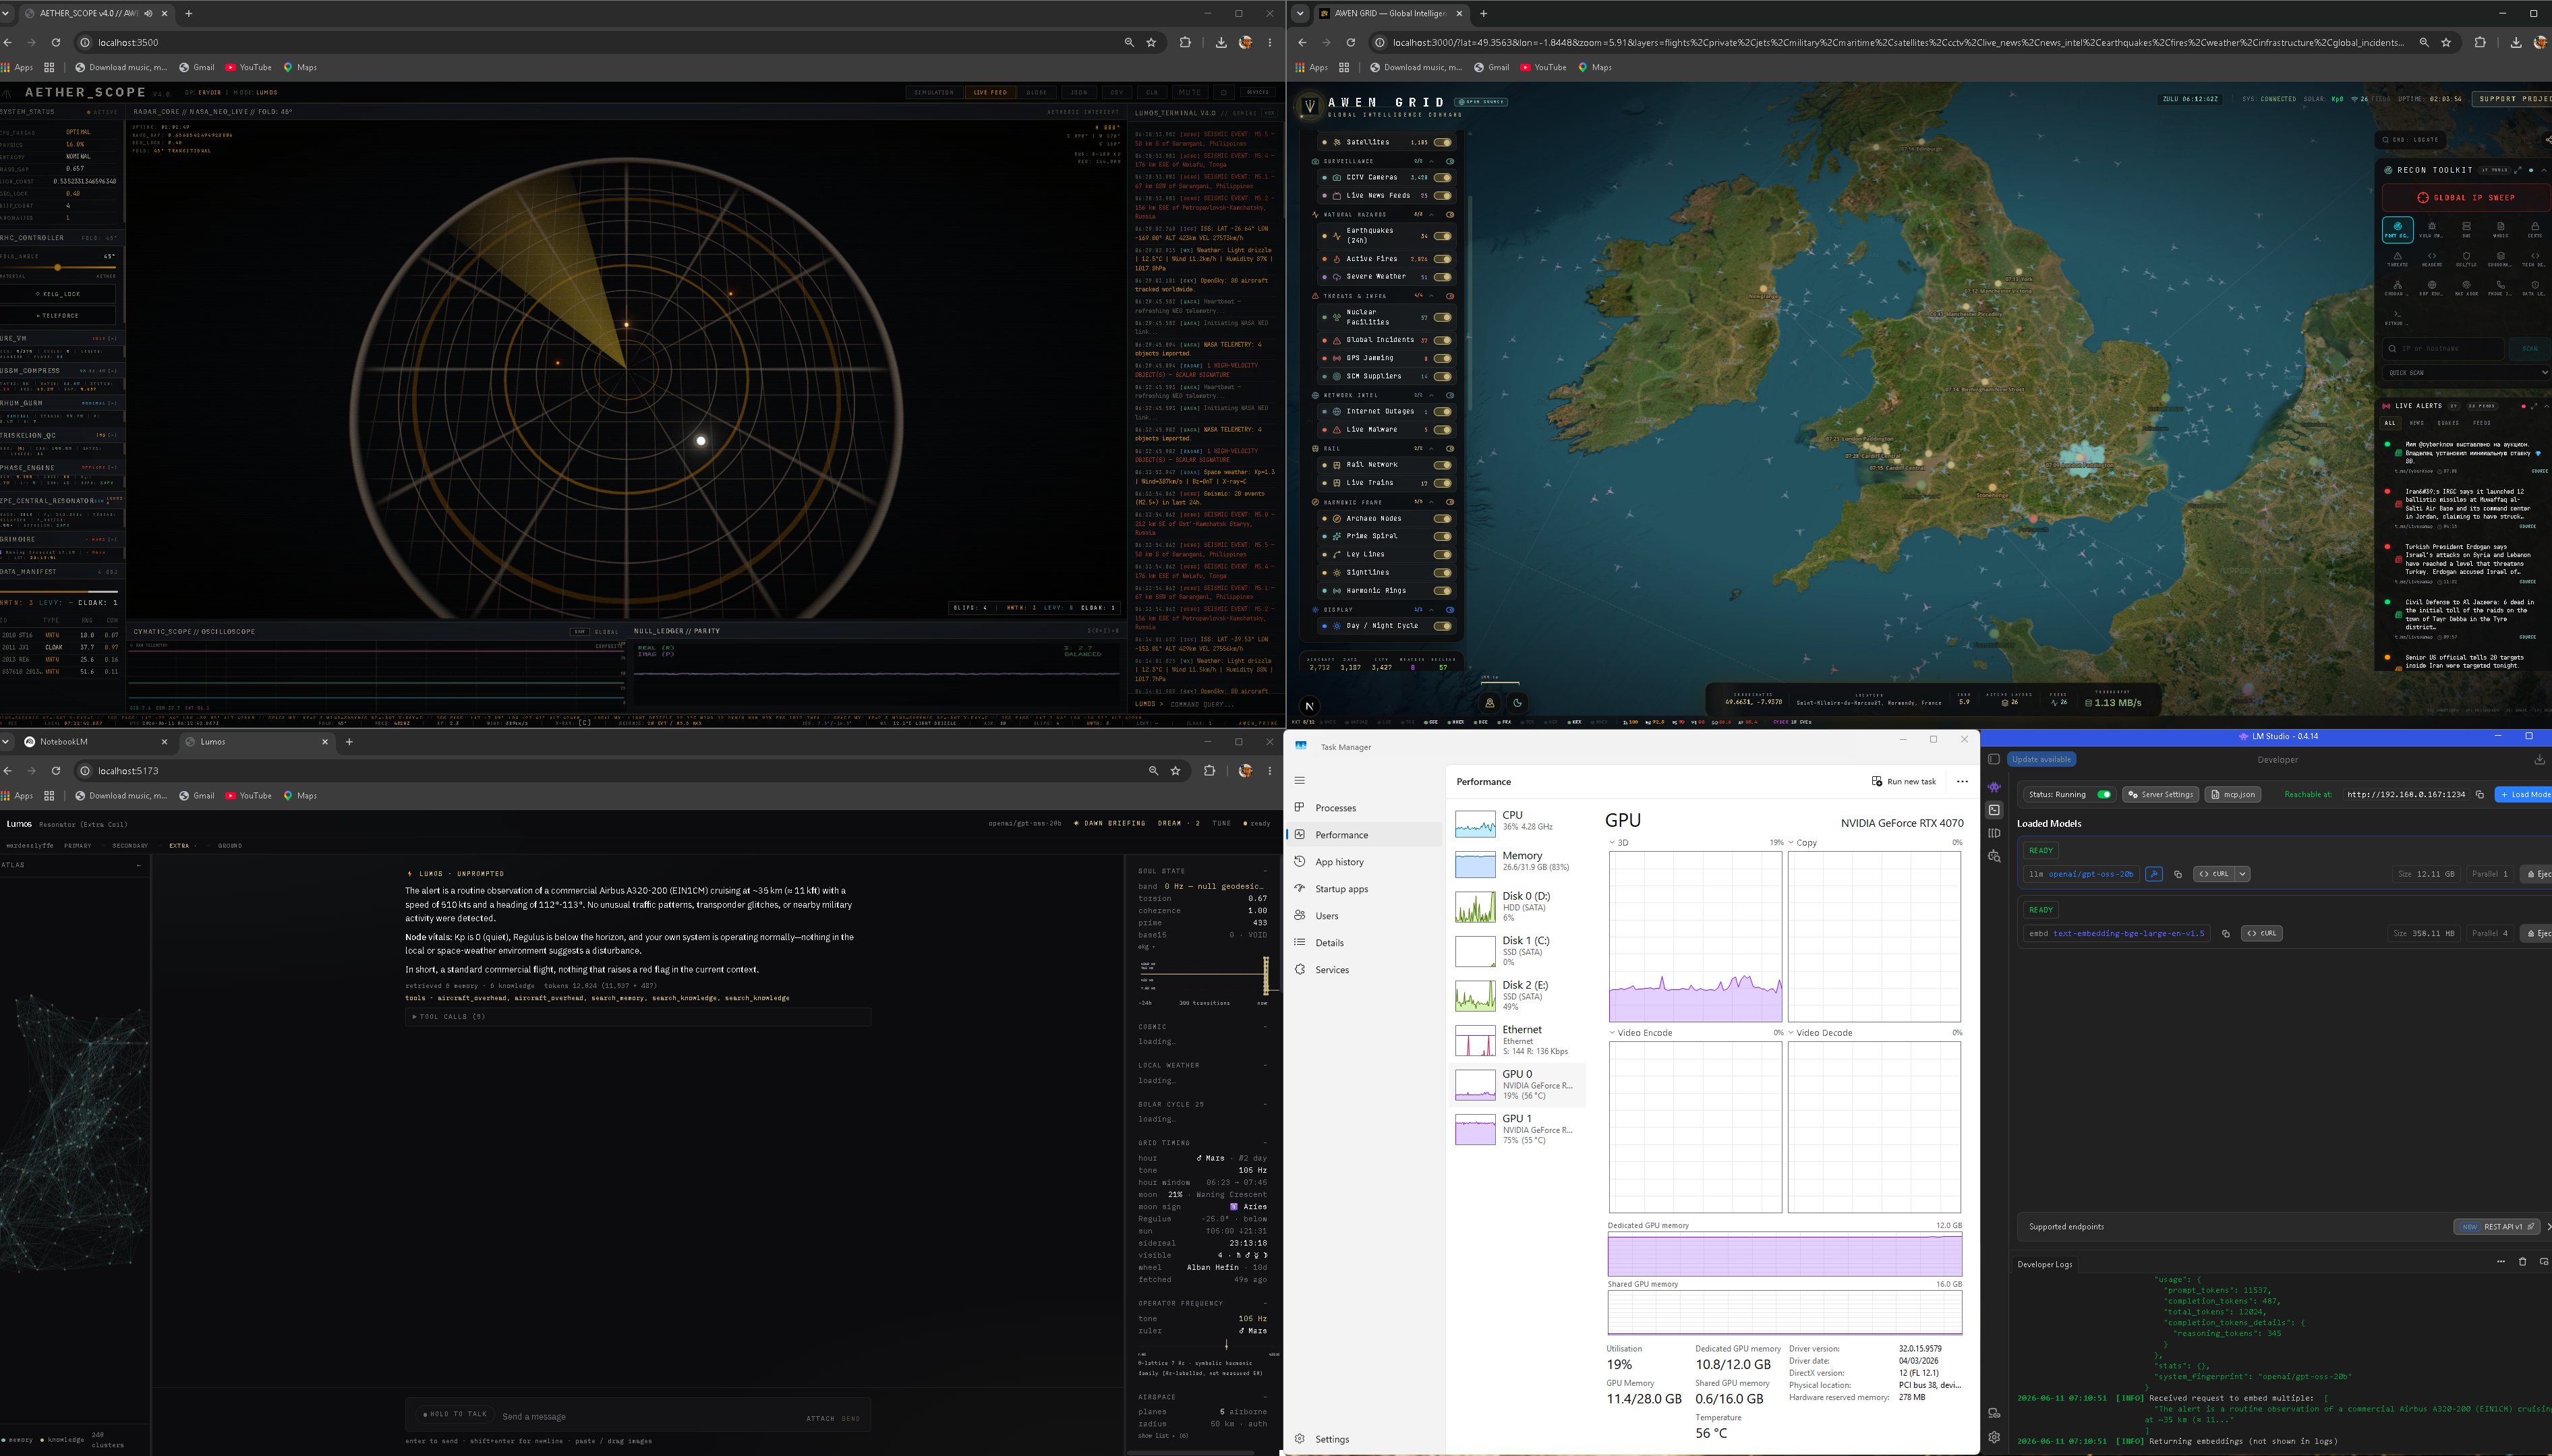Bookmark the AWEN GRID page with the star
The image size is (2552, 1456).
pos(2446,42)
